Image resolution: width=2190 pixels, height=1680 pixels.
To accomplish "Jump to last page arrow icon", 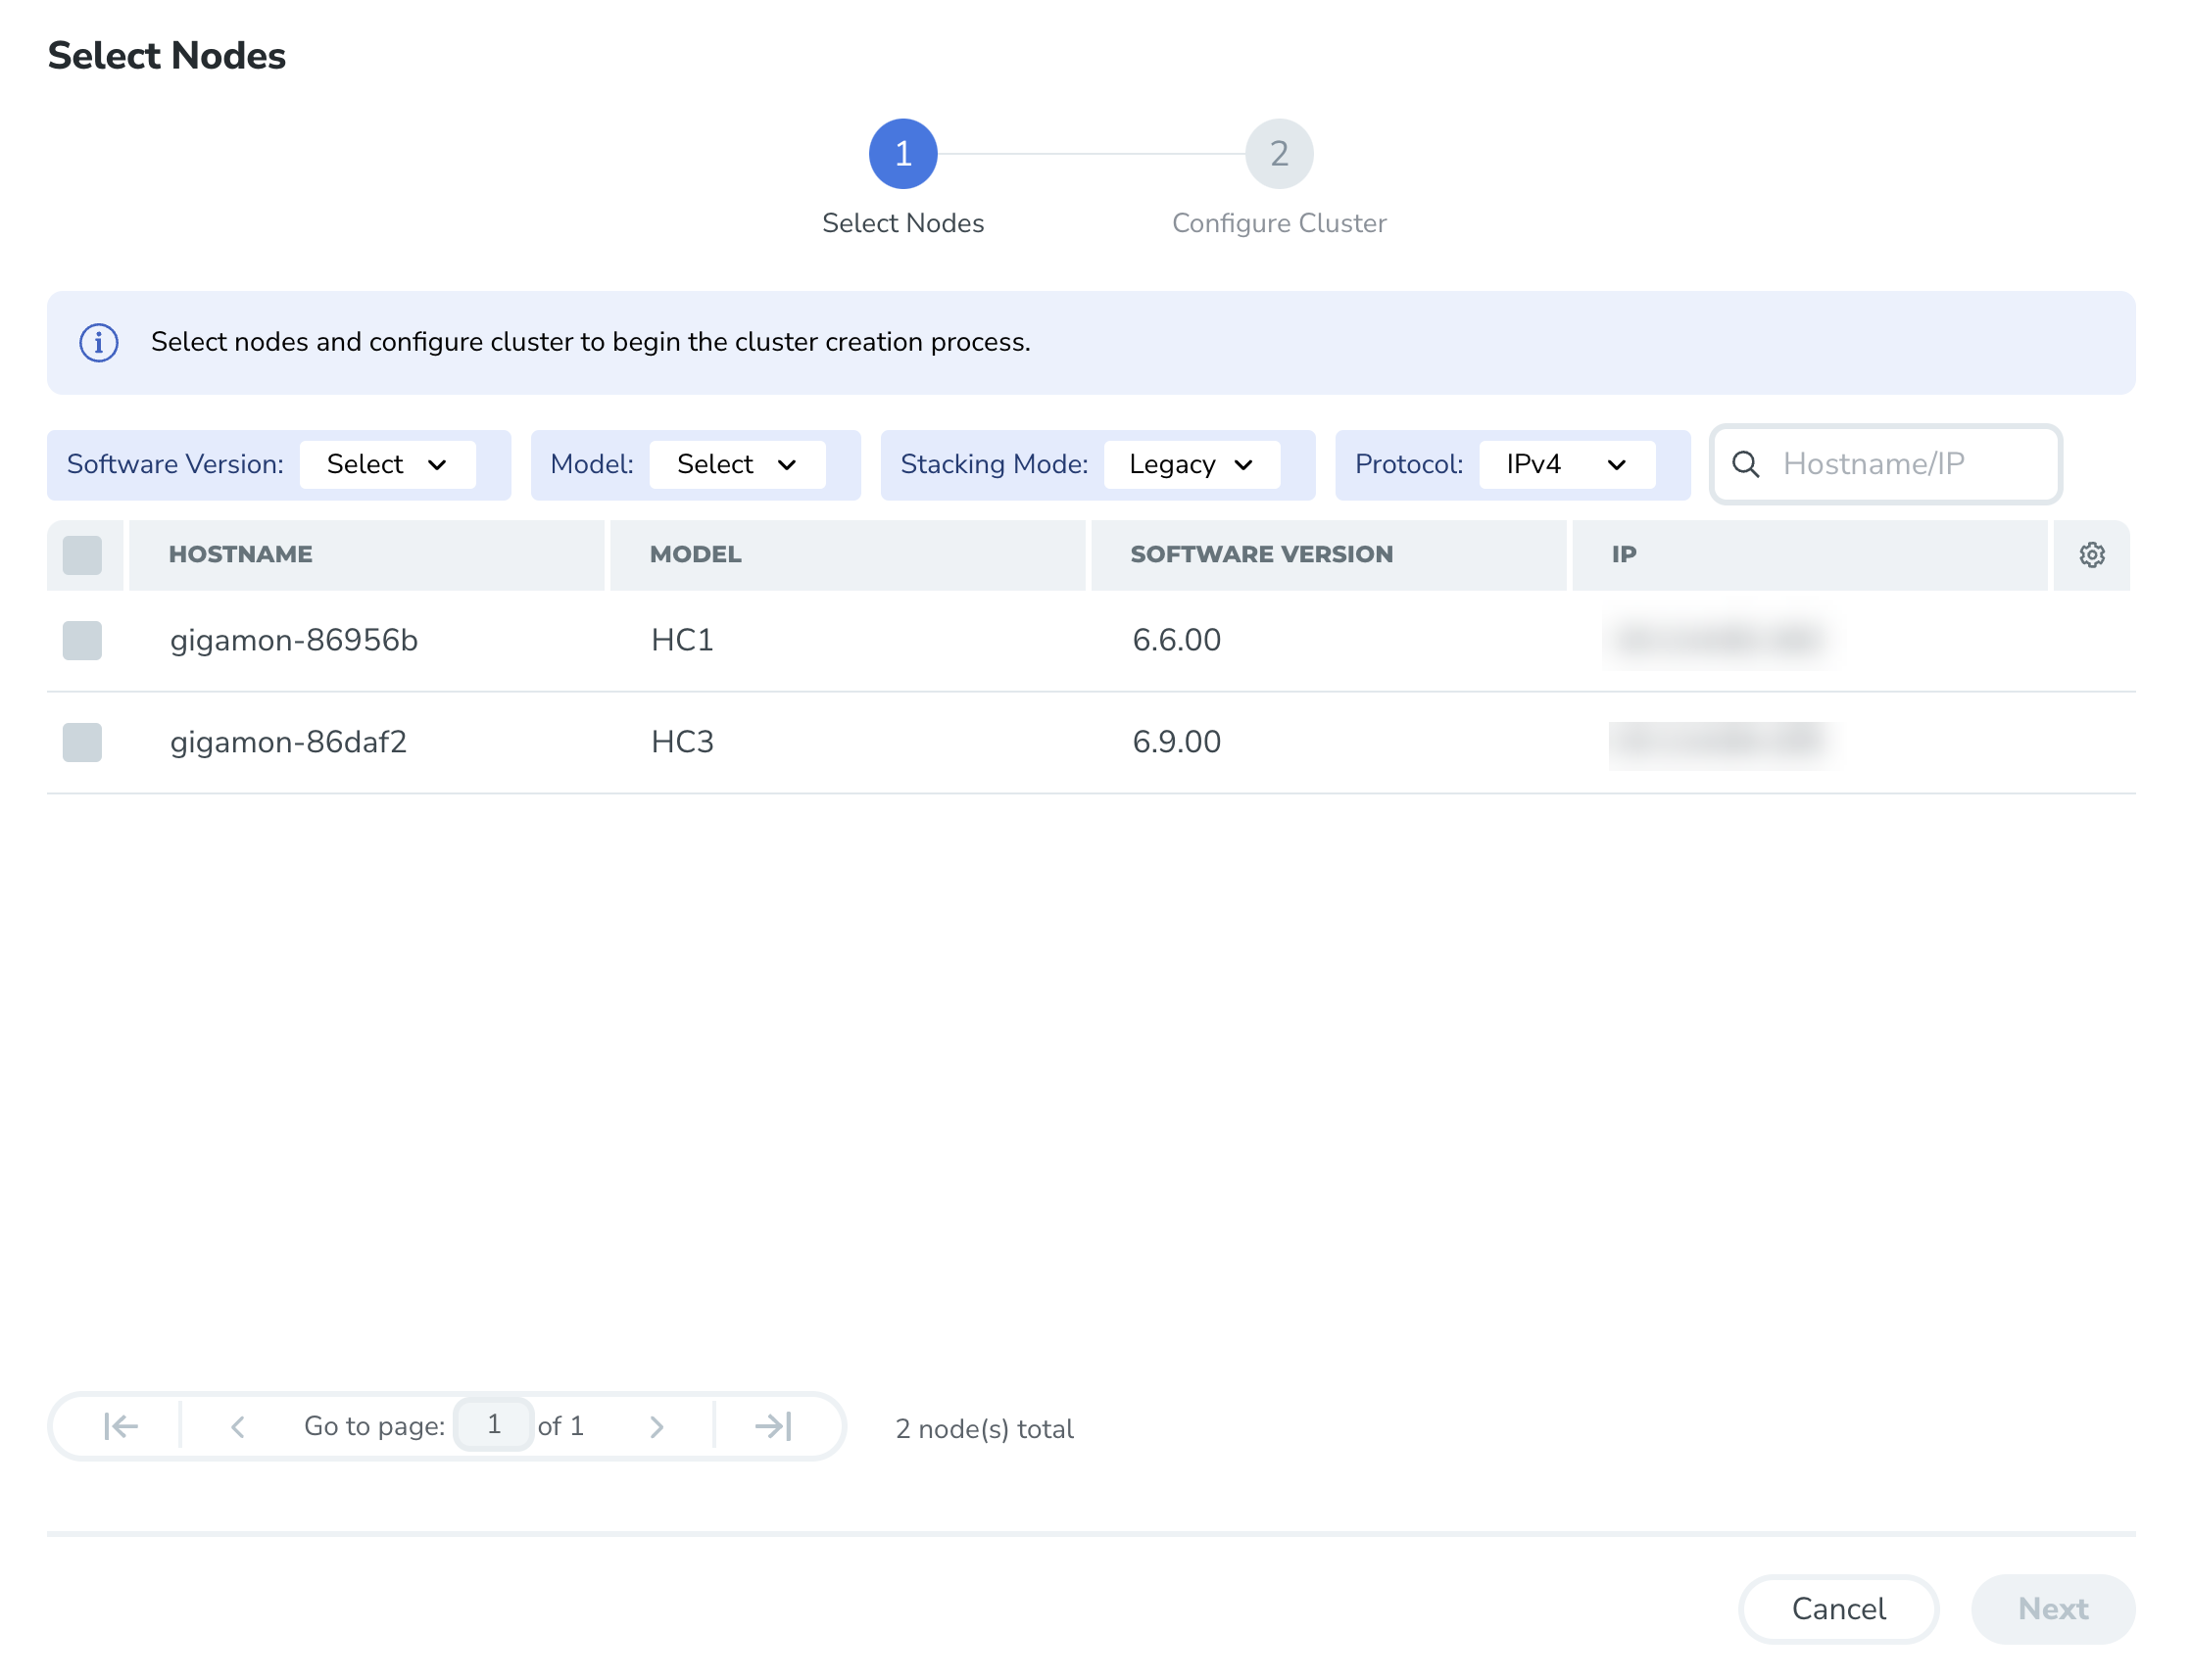I will coord(773,1426).
